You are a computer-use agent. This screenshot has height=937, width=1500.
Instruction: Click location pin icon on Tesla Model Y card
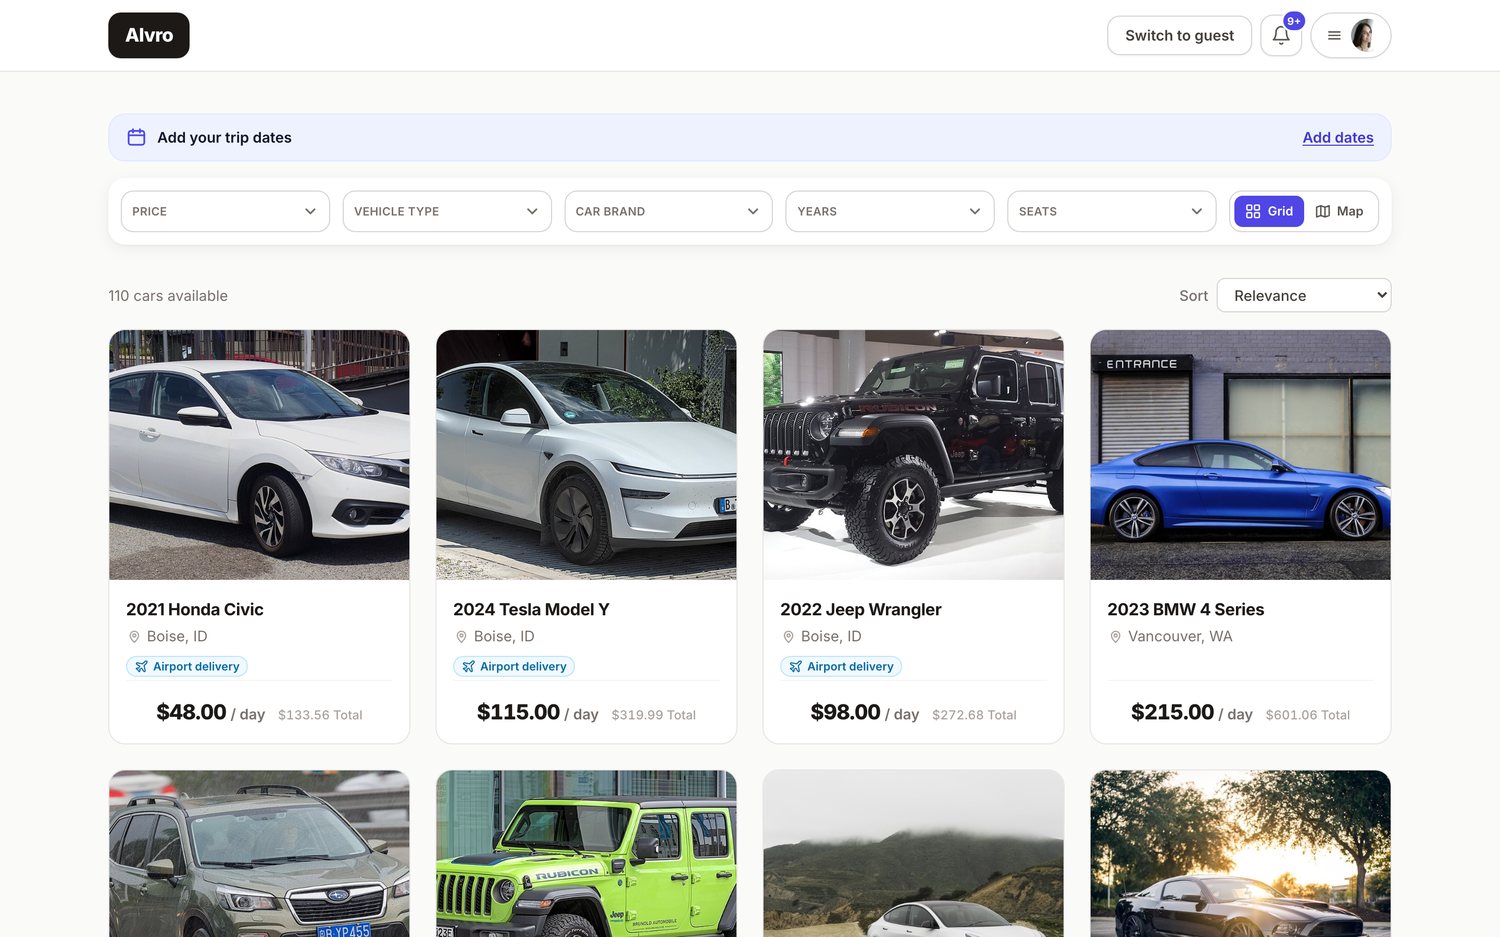pyautogui.click(x=461, y=637)
